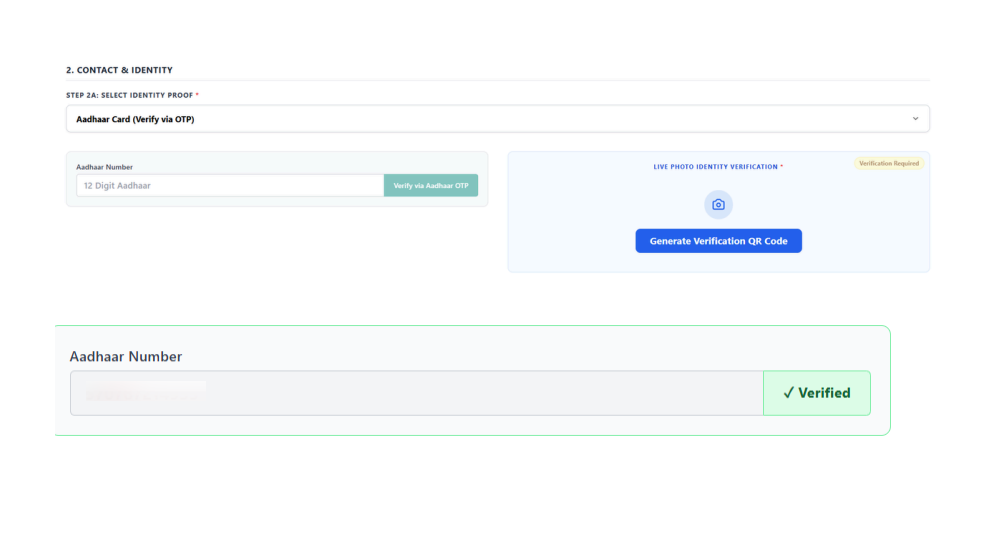This screenshot has height=550, width=986.
Task: Expand the identity proof dropdown chevron
Action: [915, 119]
